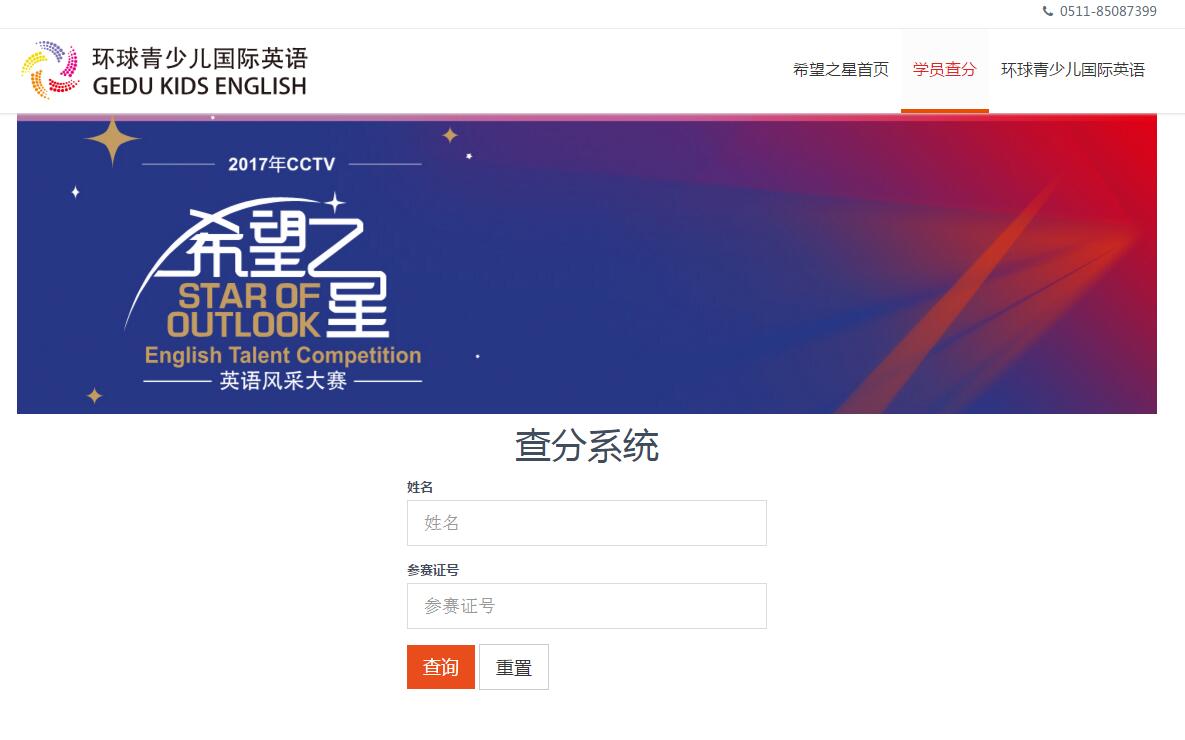Click the 重置 reset button
This screenshot has width=1185, height=740.
pyautogui.click(x=514, y=667)
